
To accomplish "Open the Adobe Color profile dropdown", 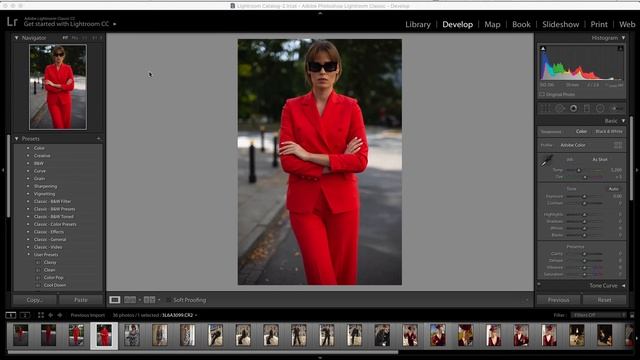I will click(x=573, y=145).
